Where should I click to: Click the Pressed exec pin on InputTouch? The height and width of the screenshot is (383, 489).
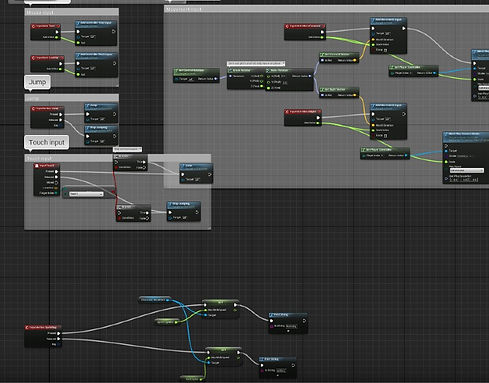click(56, 172)
